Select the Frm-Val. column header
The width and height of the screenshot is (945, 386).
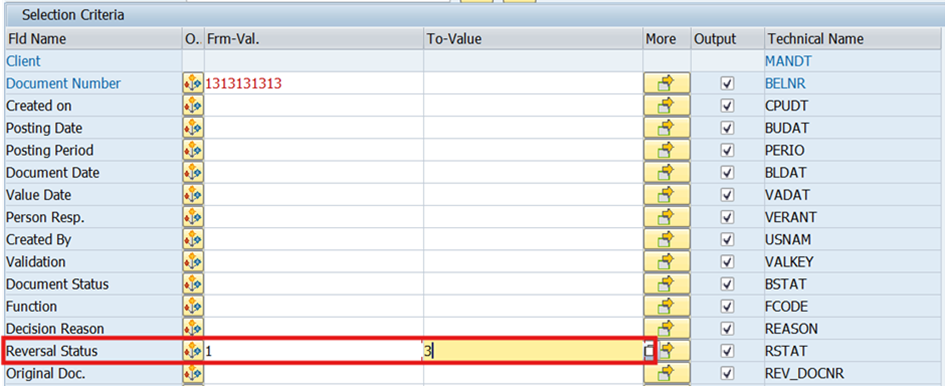[x=314, y=39]
